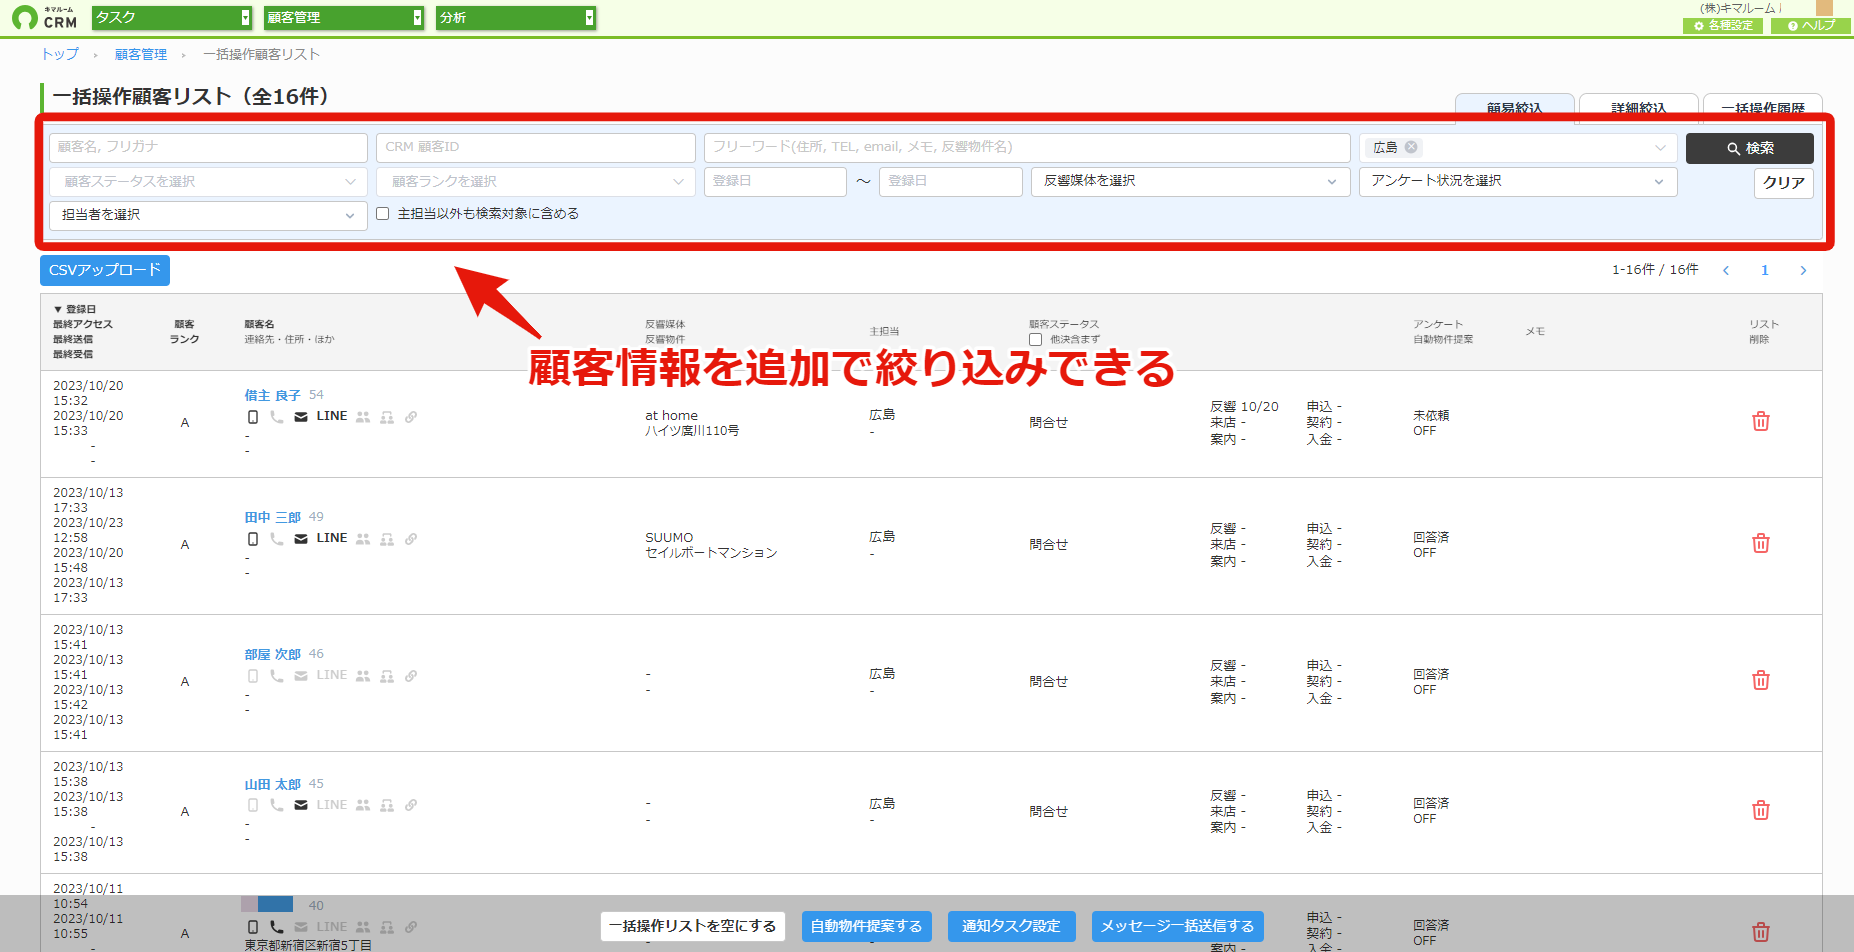
Task: Open customer 部屋 次郎 details
Action: pyautogui.click(x=273, y=654)
